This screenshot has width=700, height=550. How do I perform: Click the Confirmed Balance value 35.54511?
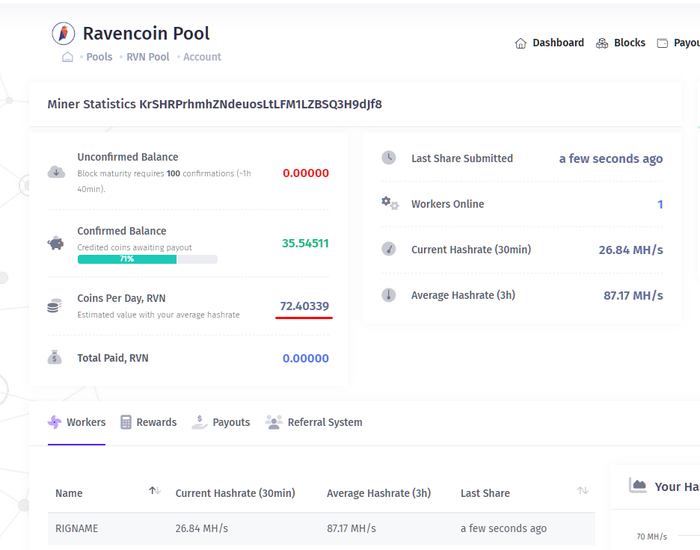tap(305, 243)
